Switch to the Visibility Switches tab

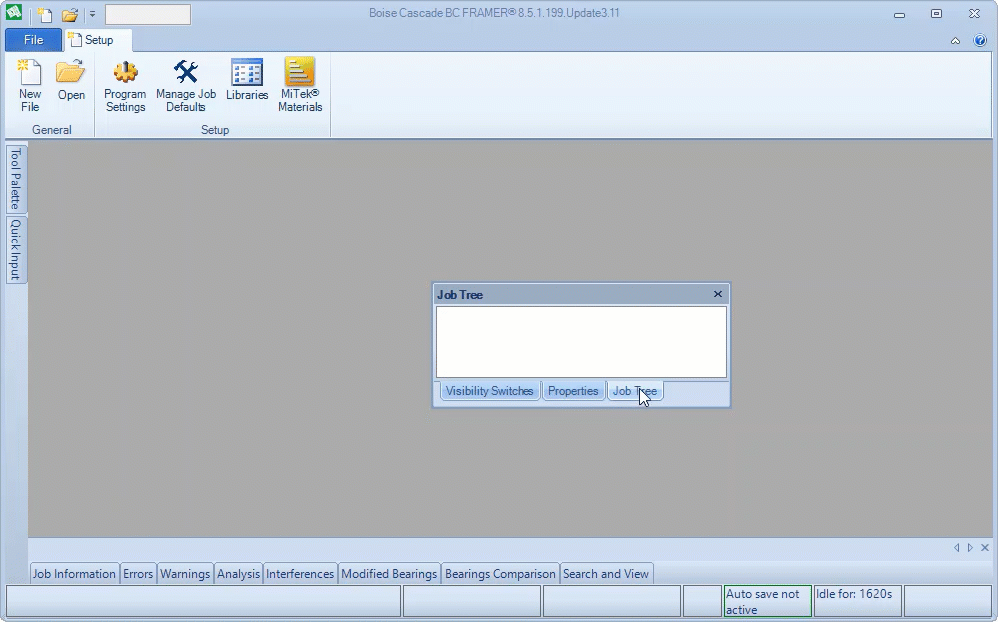pos(489,391)
